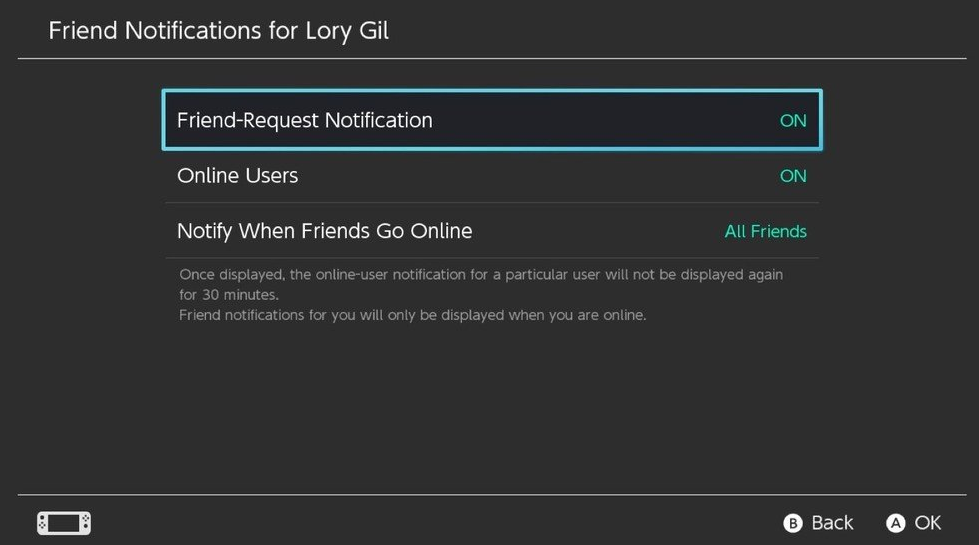979x545 pixels.
Task: Click the Lory Gil name in the header
Action: coord(347,31)
